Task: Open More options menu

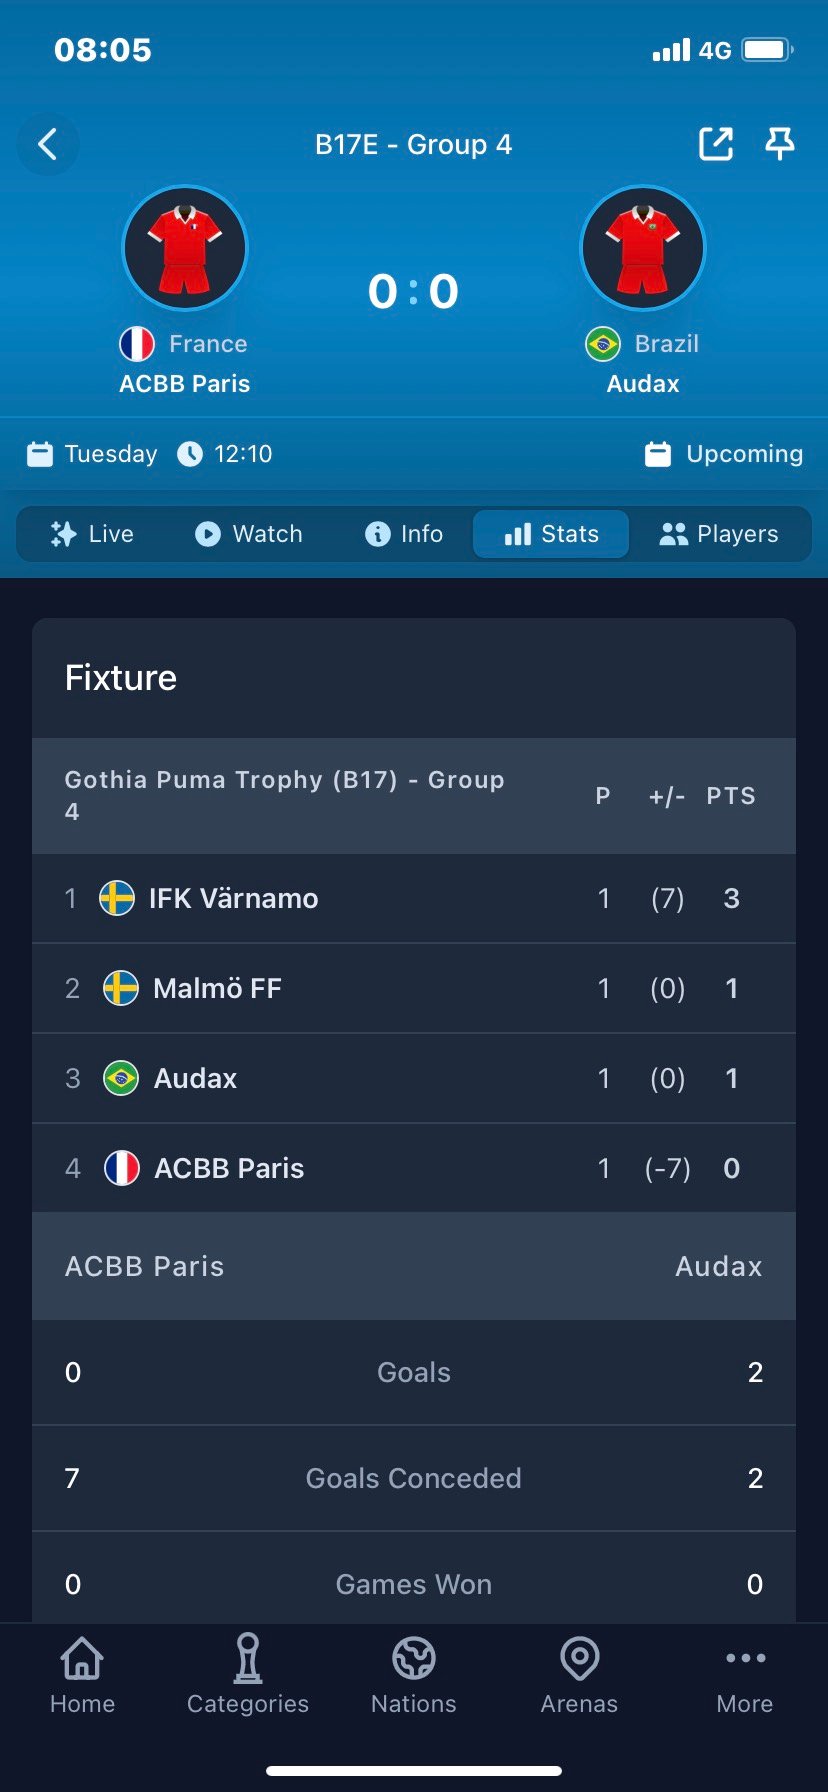Action: tap(745, 1675)
